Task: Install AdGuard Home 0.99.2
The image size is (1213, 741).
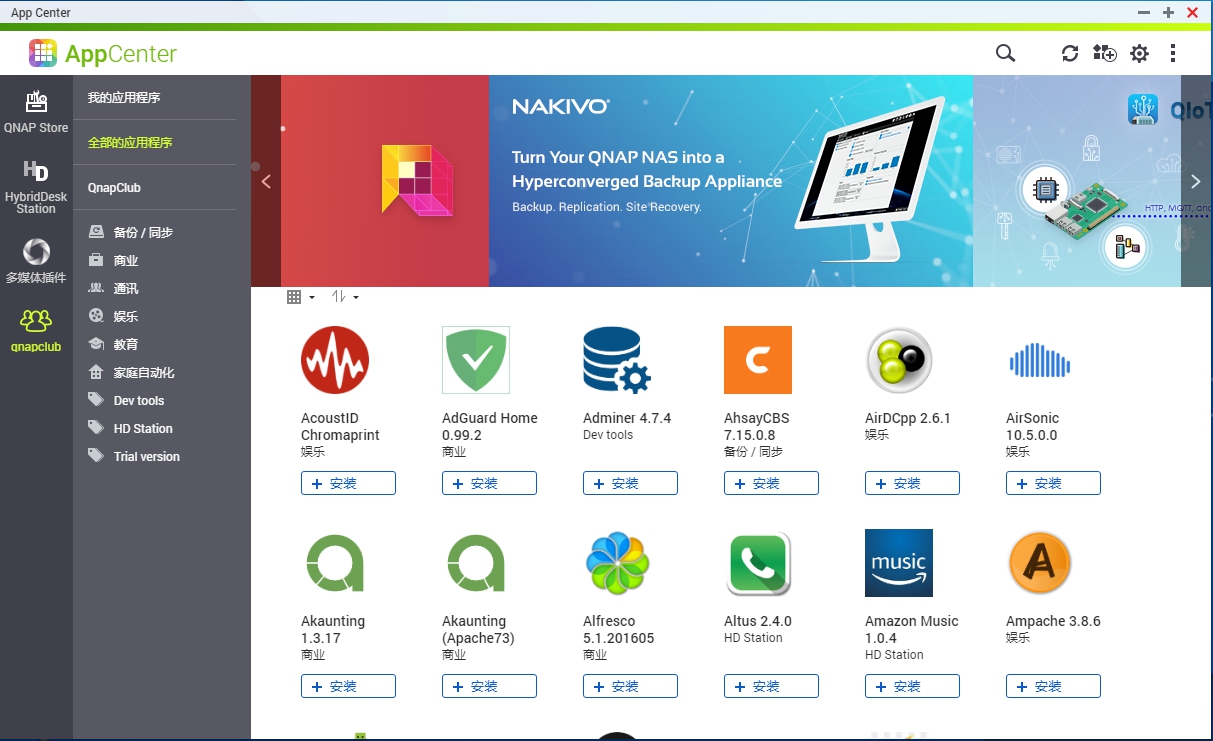Action: point(489,483)
